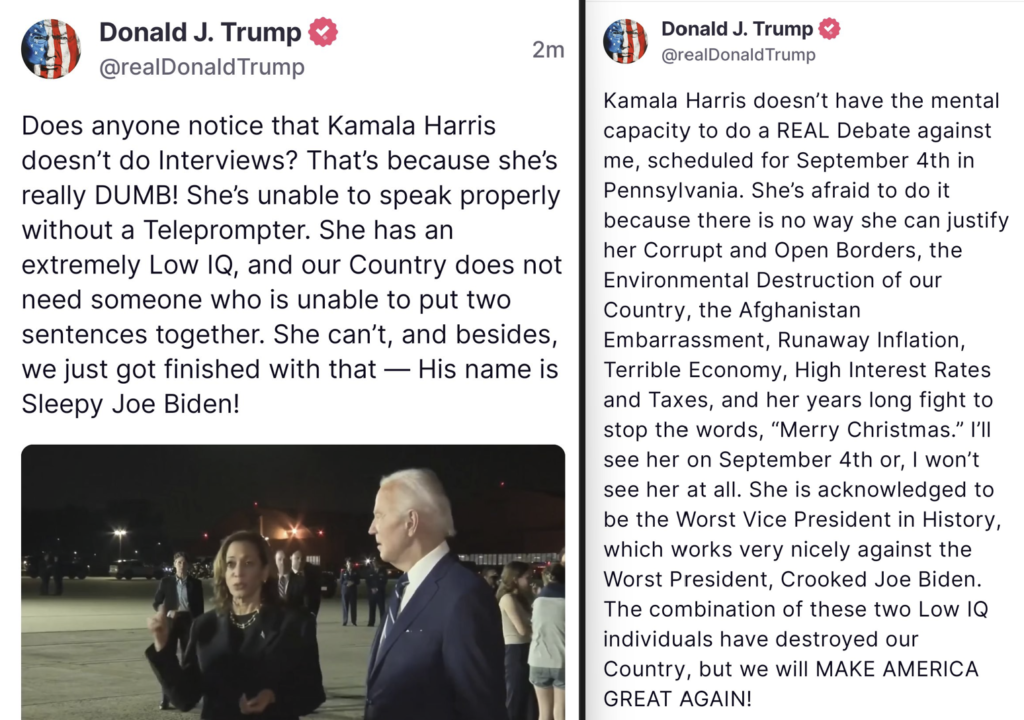
Task: Click "GREAT AGAIN!" closing line in right post
Action: [678, 698]
